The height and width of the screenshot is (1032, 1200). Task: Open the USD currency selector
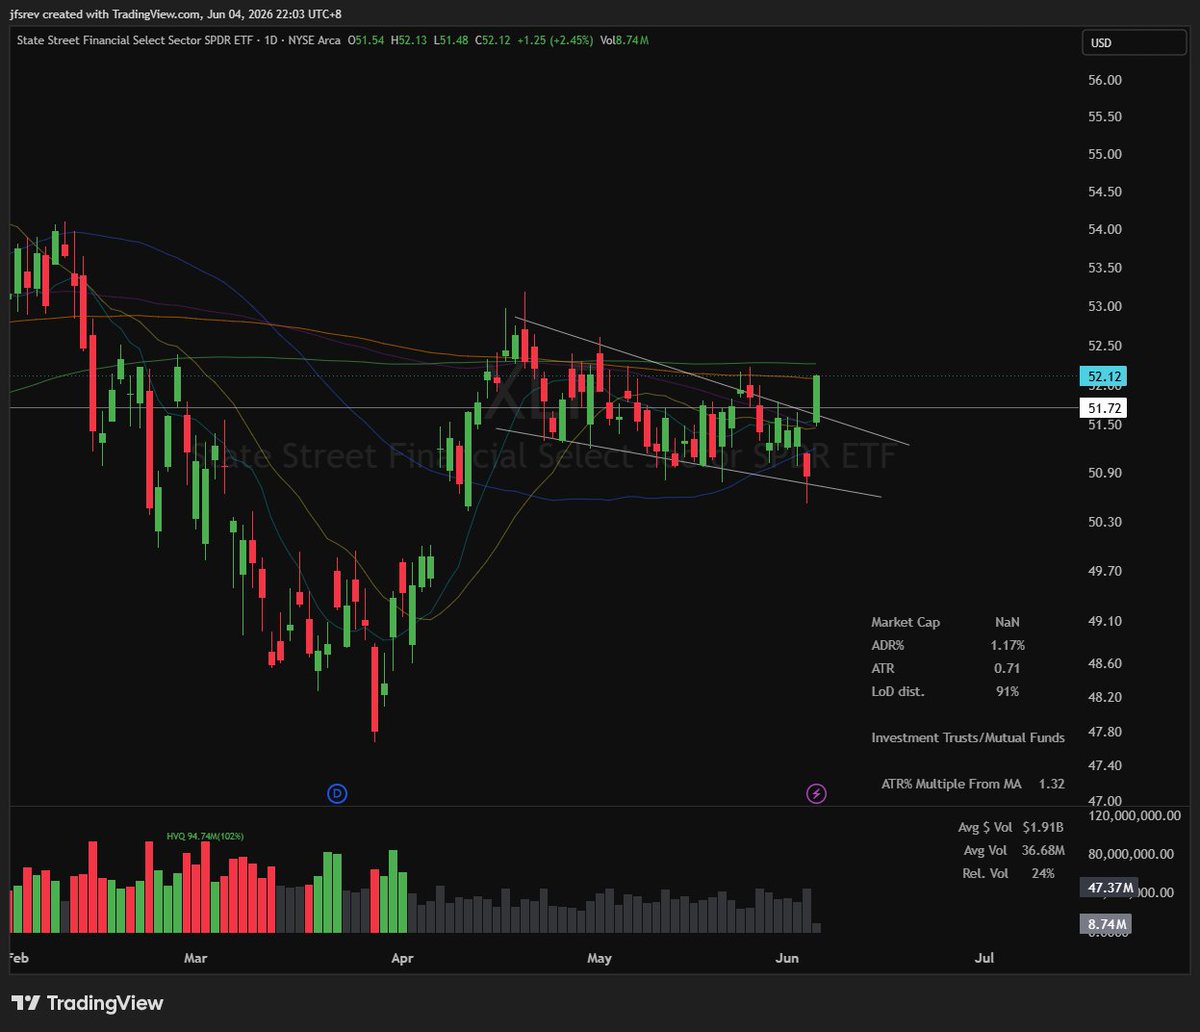(x=1134, y=43)
